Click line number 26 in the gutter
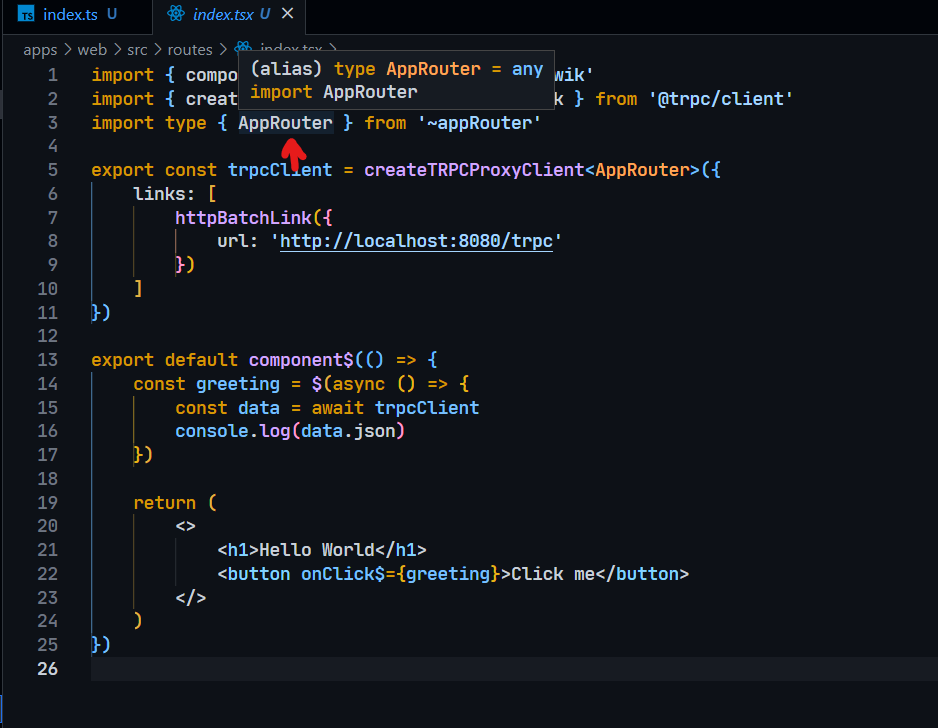The width and height of the screenshot is (938, 728). (x=47, y=669)
